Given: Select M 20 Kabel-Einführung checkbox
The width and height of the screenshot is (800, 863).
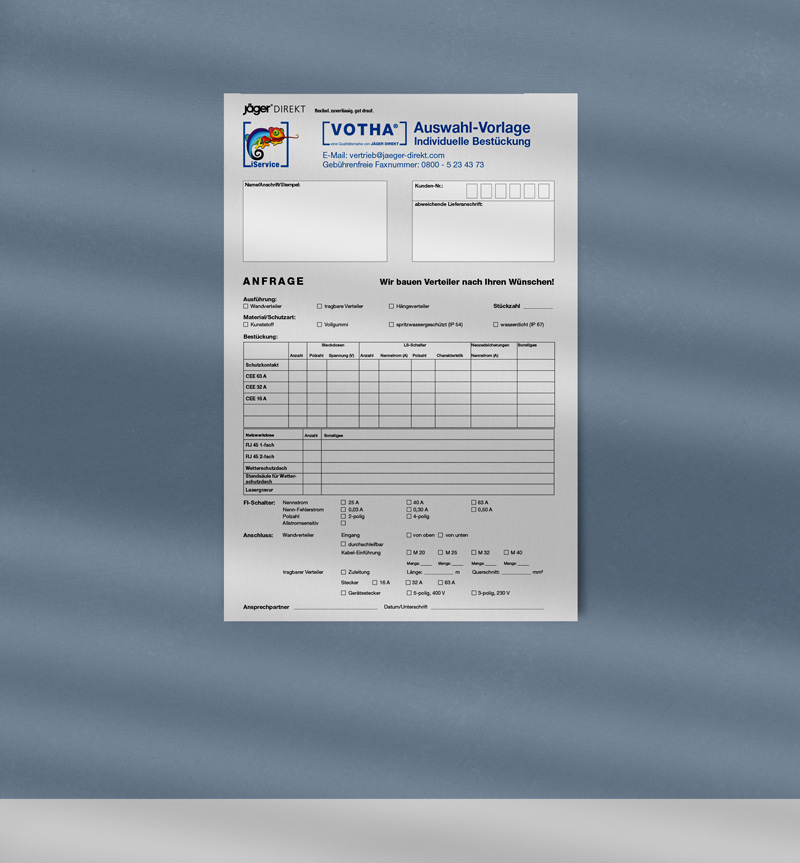Looking at the screenshot, I should (409, 553).
